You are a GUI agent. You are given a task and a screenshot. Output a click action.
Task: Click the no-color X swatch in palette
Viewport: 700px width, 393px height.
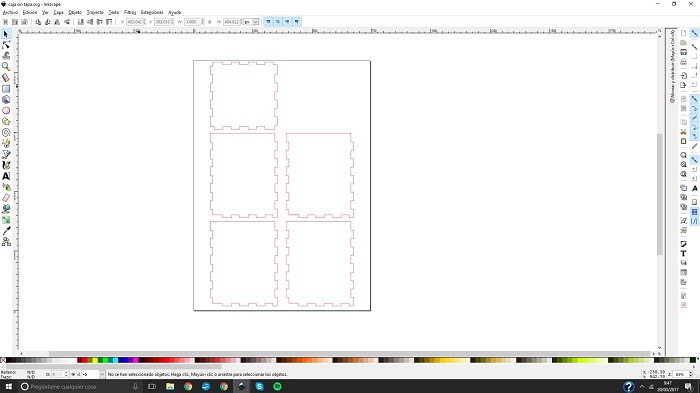pyautogui.click(x=3, y=360)
